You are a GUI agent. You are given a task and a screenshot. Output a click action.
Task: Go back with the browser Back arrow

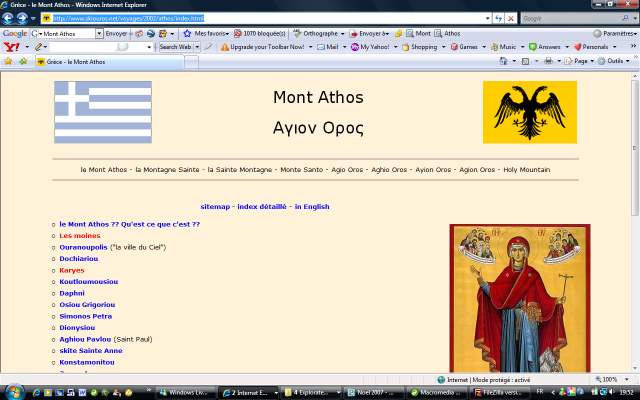point(8,18)
